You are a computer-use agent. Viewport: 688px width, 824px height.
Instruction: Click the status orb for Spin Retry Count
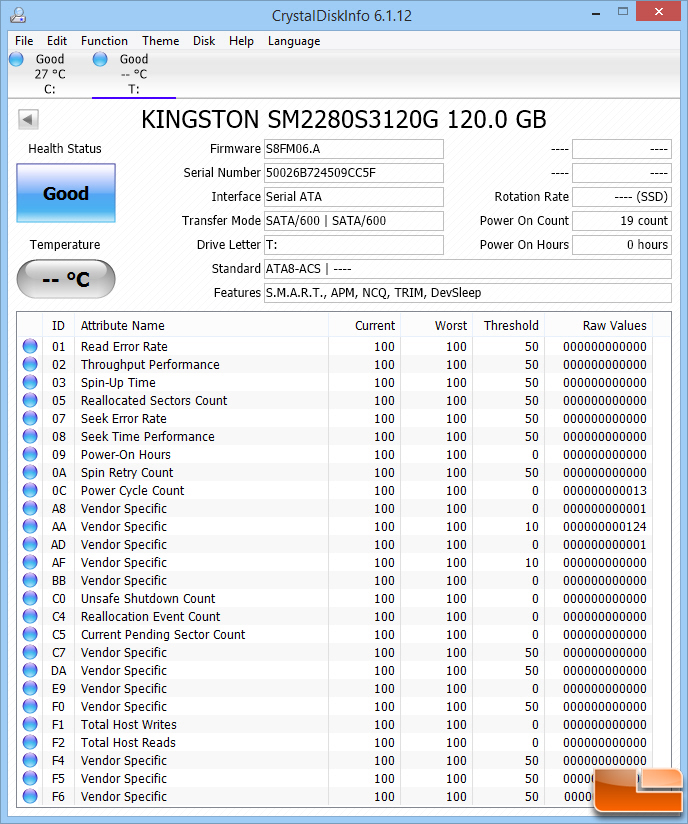click(x=30, y=472)
